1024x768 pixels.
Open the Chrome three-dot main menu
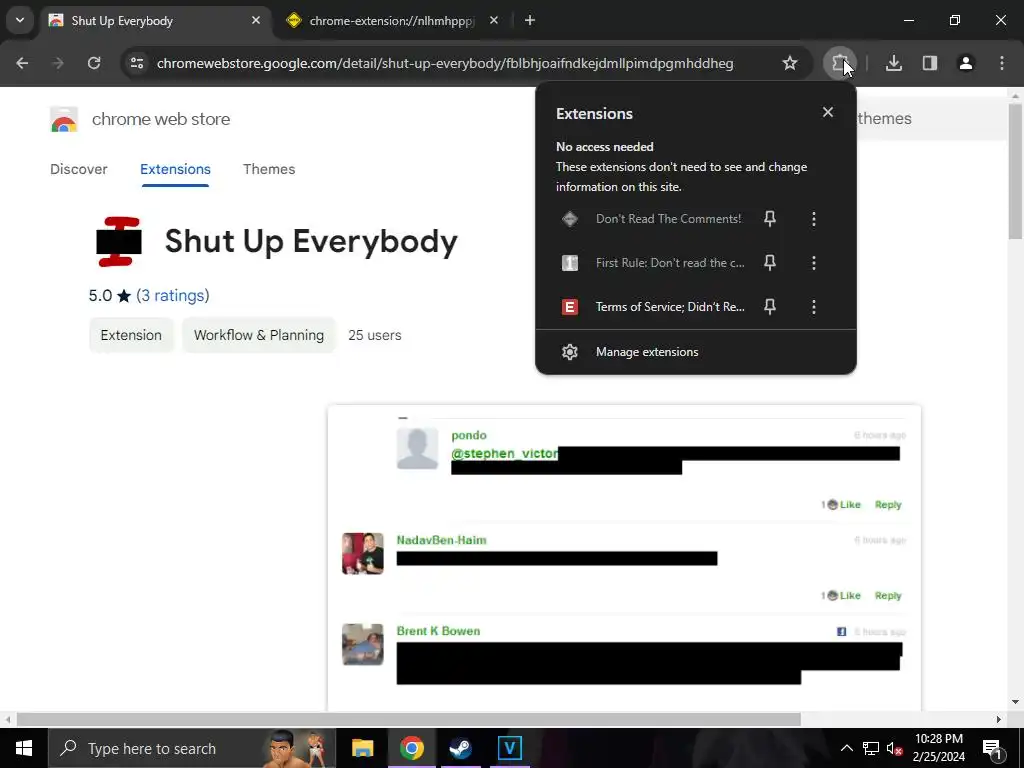tap(1002, 63)
